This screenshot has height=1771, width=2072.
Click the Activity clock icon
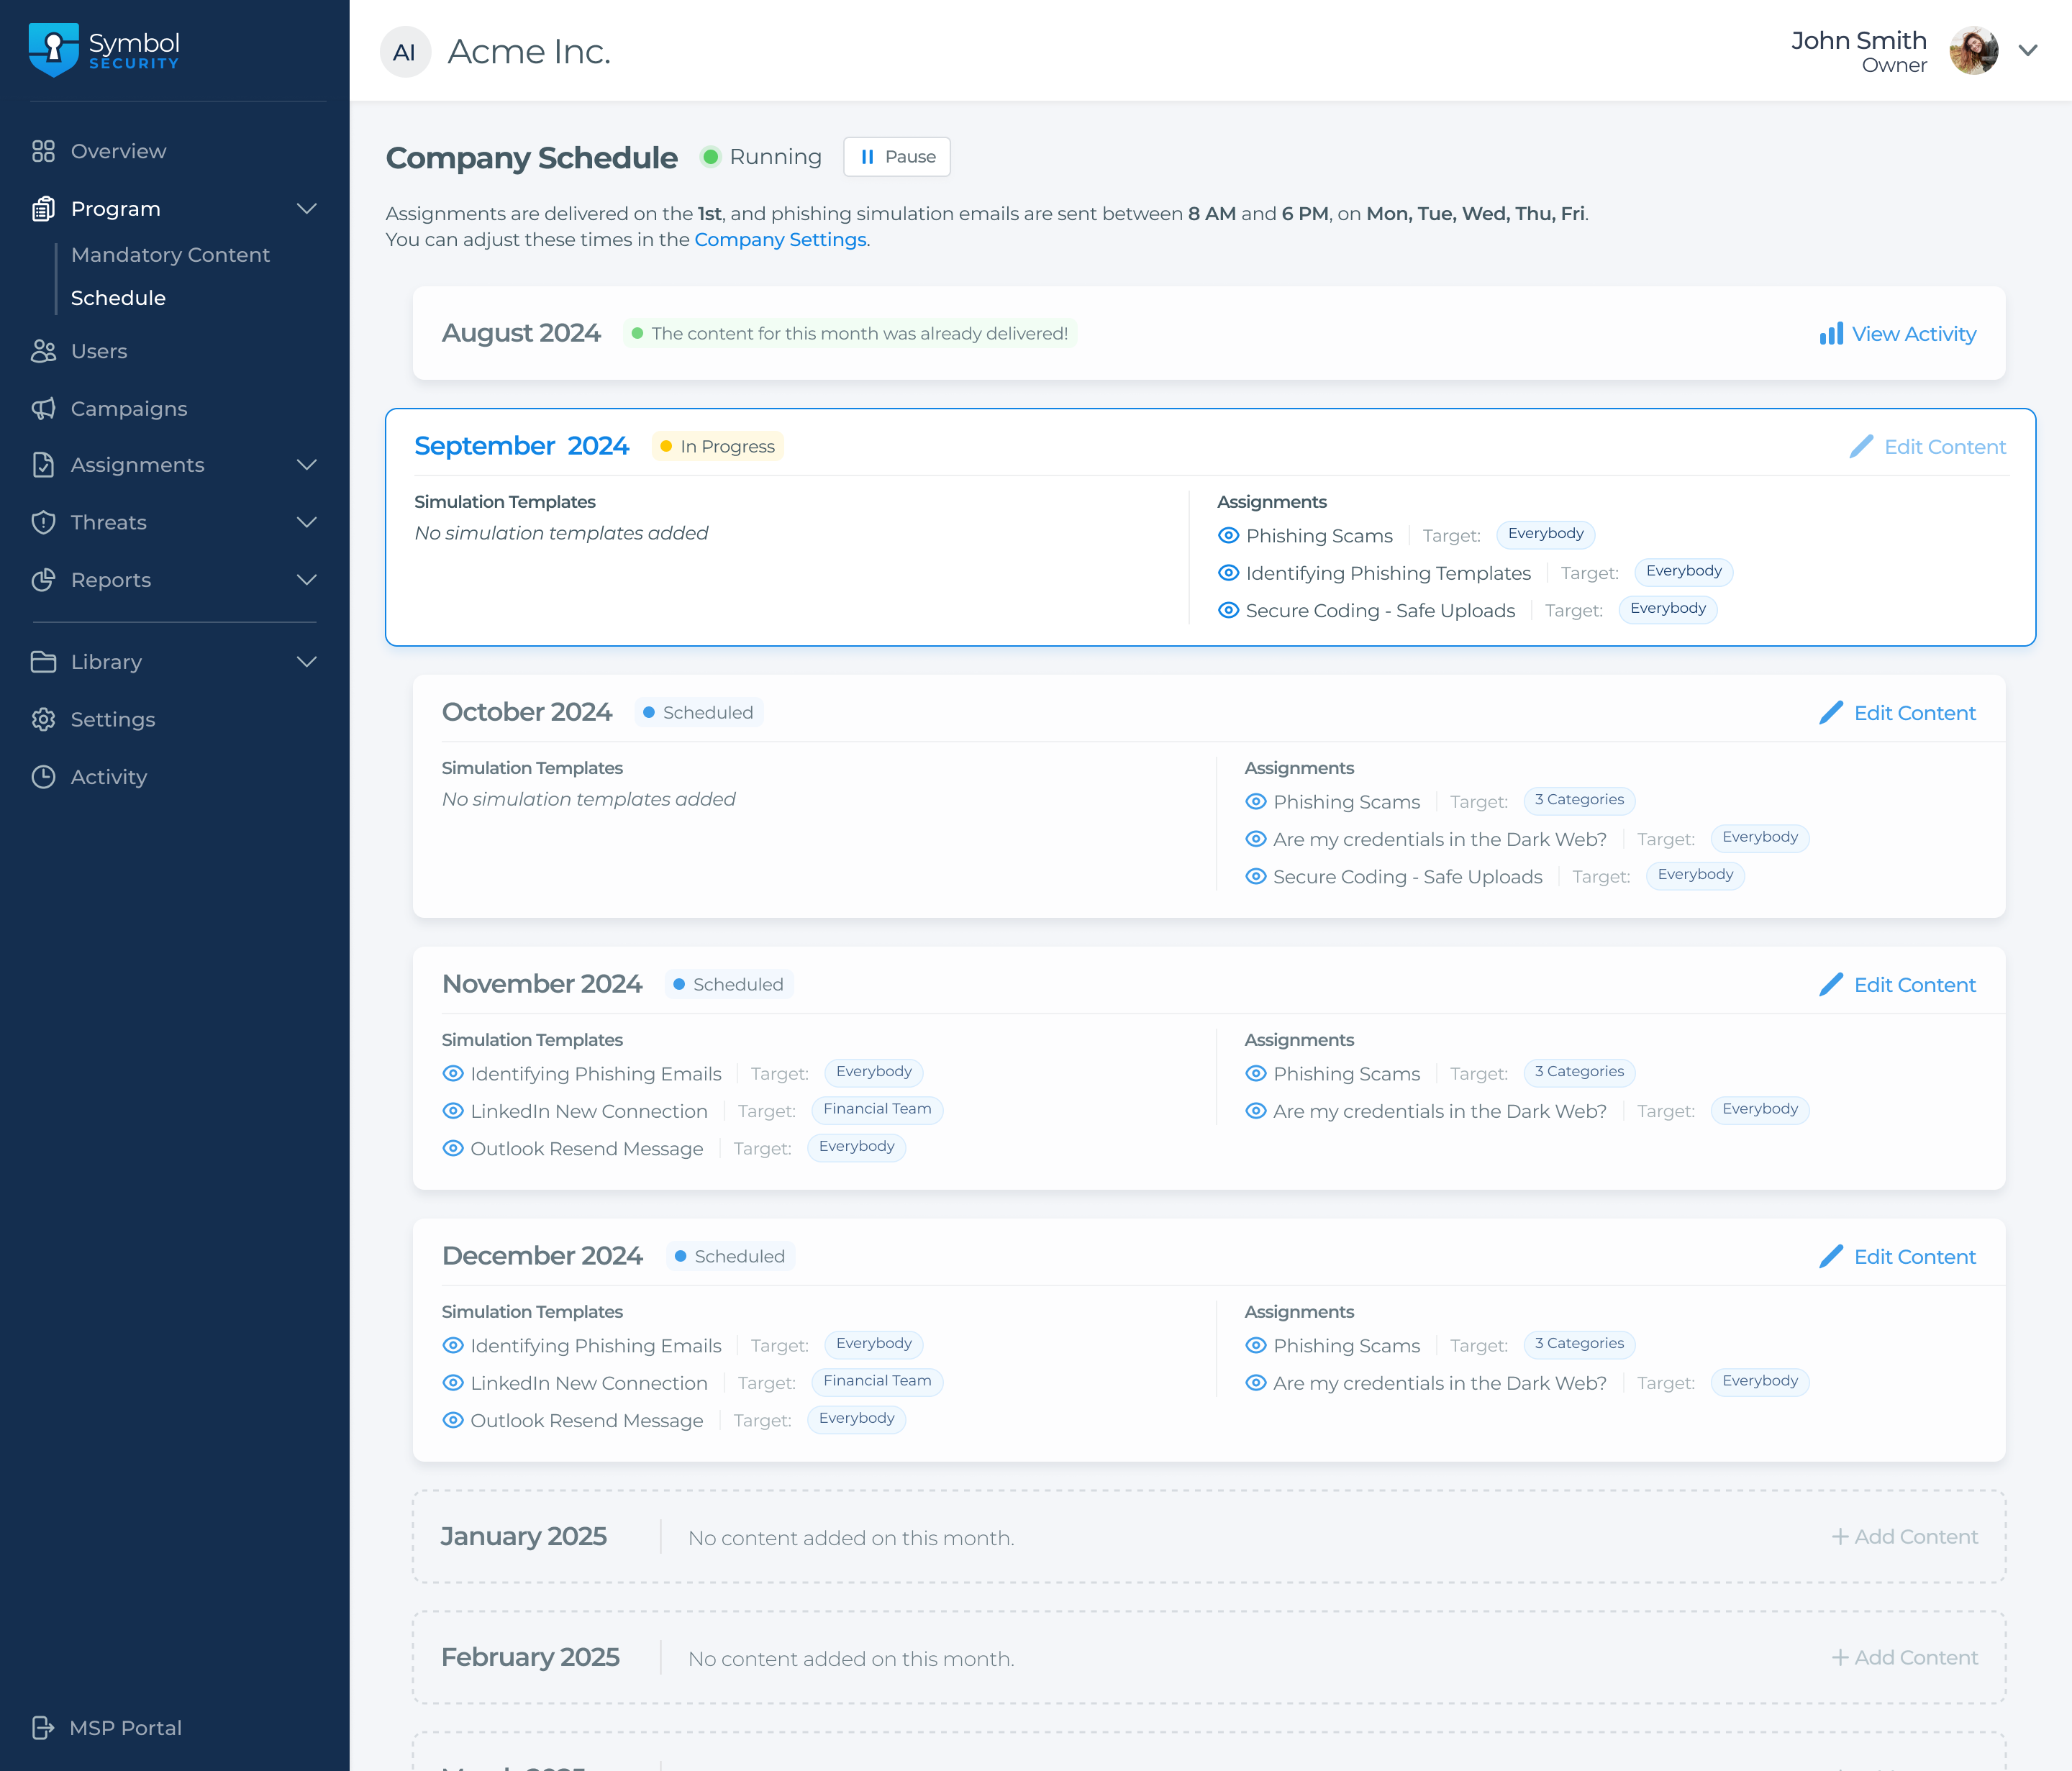(43, 777)
